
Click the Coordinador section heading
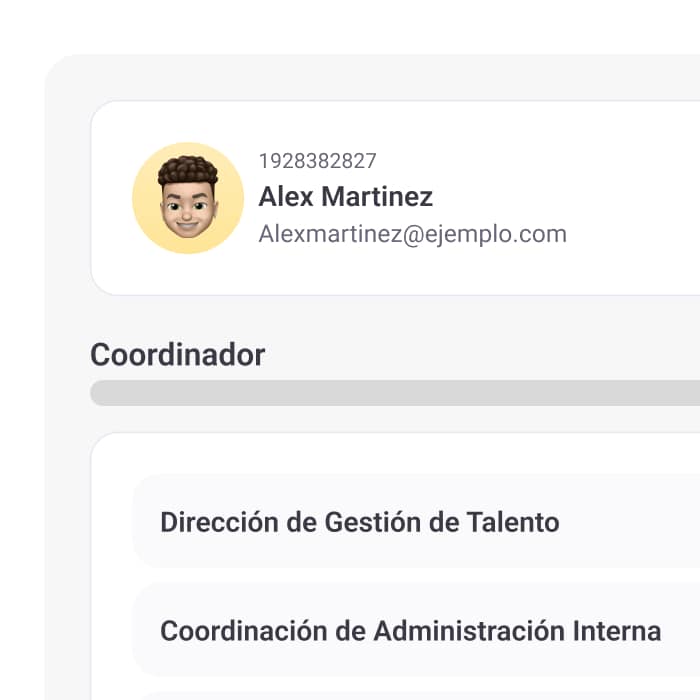[178, 354]
